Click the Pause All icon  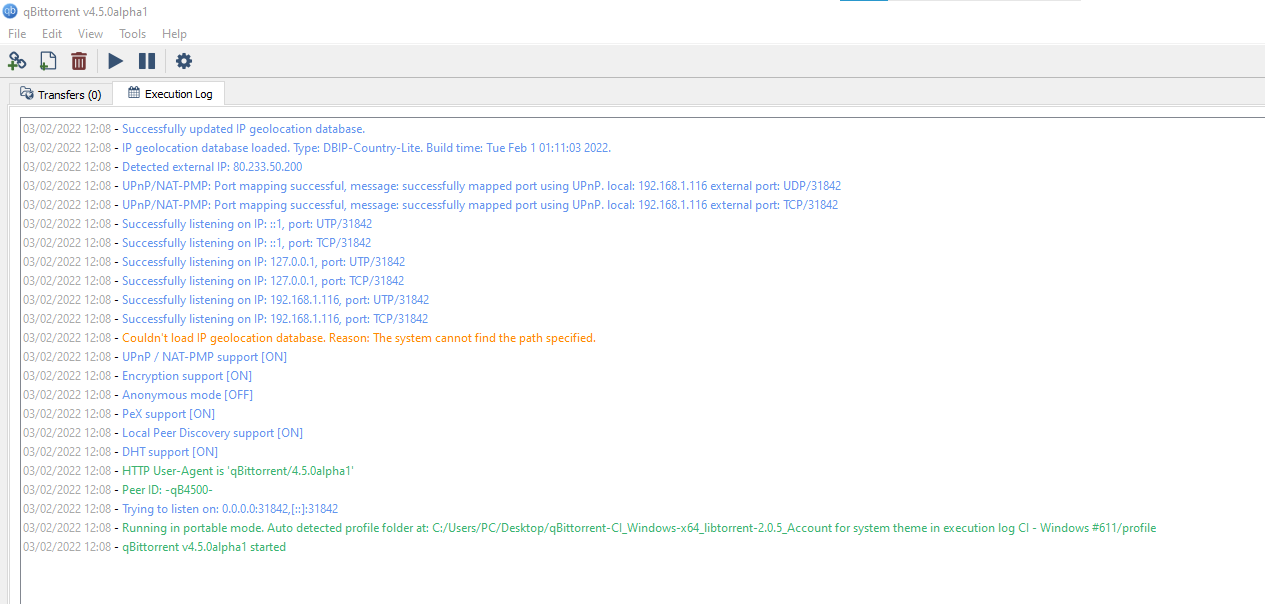tap(146, 61)
